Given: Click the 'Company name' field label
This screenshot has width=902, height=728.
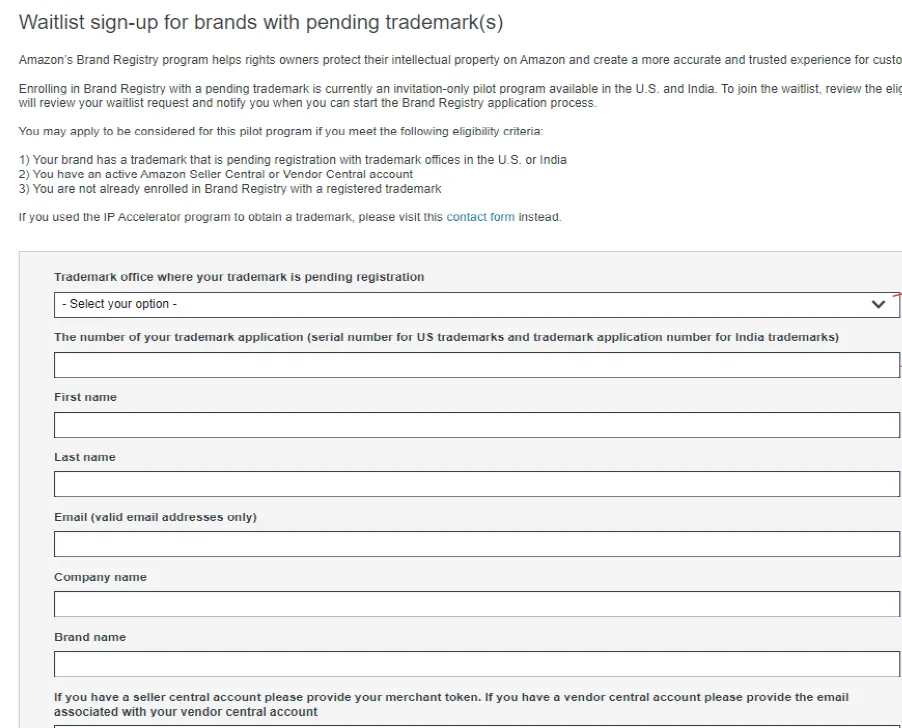Looking at the screenshot, I should [x=100, y=577].
